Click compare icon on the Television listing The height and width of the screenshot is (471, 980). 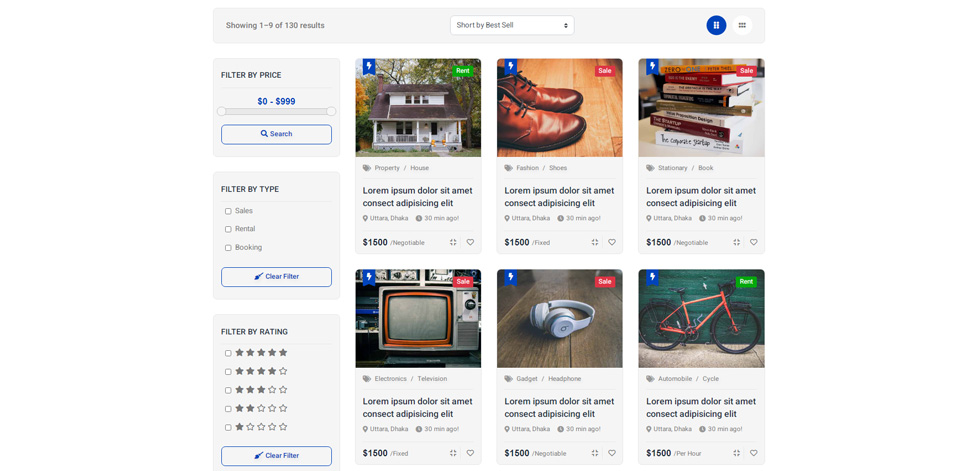click(453, 453)
